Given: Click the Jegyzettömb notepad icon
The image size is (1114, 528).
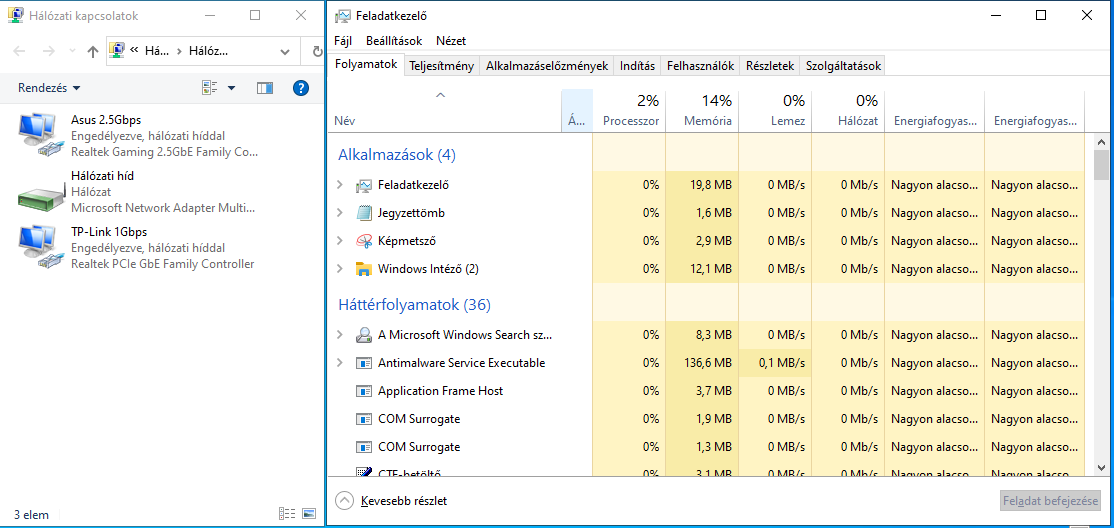Looking at the screenshot, I should 364,212.
